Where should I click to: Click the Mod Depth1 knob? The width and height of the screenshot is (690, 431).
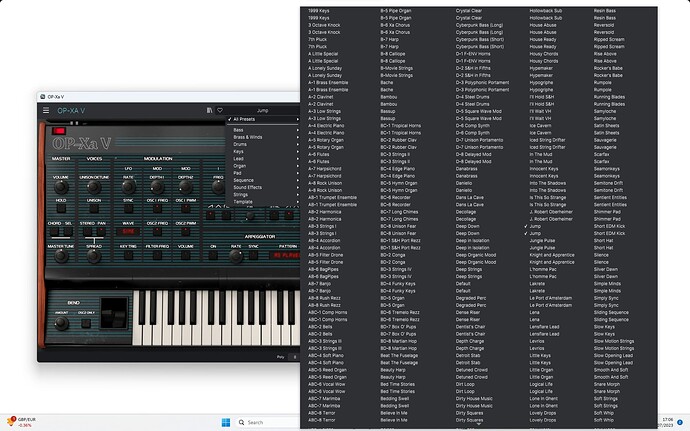pos(157,187)
